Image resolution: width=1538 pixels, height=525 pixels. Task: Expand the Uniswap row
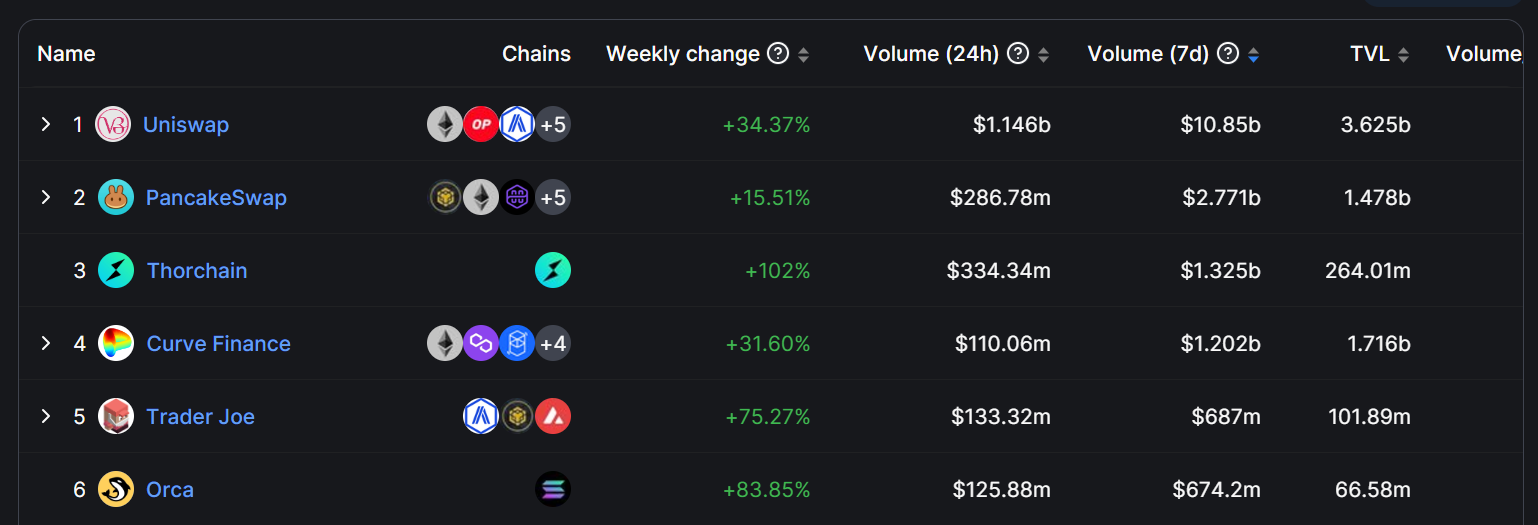(45, 125)
